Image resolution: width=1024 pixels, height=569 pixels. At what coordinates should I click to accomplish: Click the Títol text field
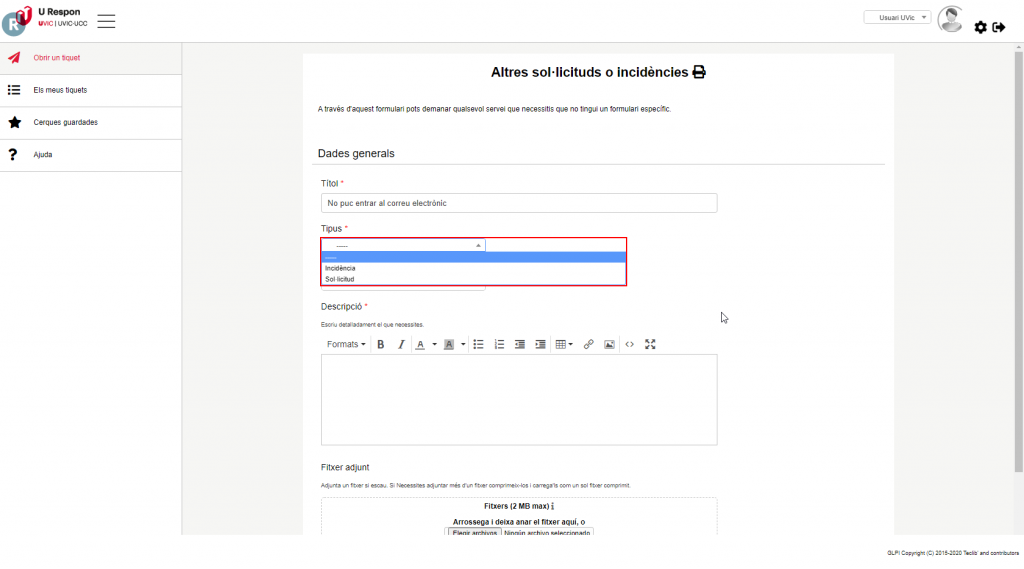tap(518, 203)
